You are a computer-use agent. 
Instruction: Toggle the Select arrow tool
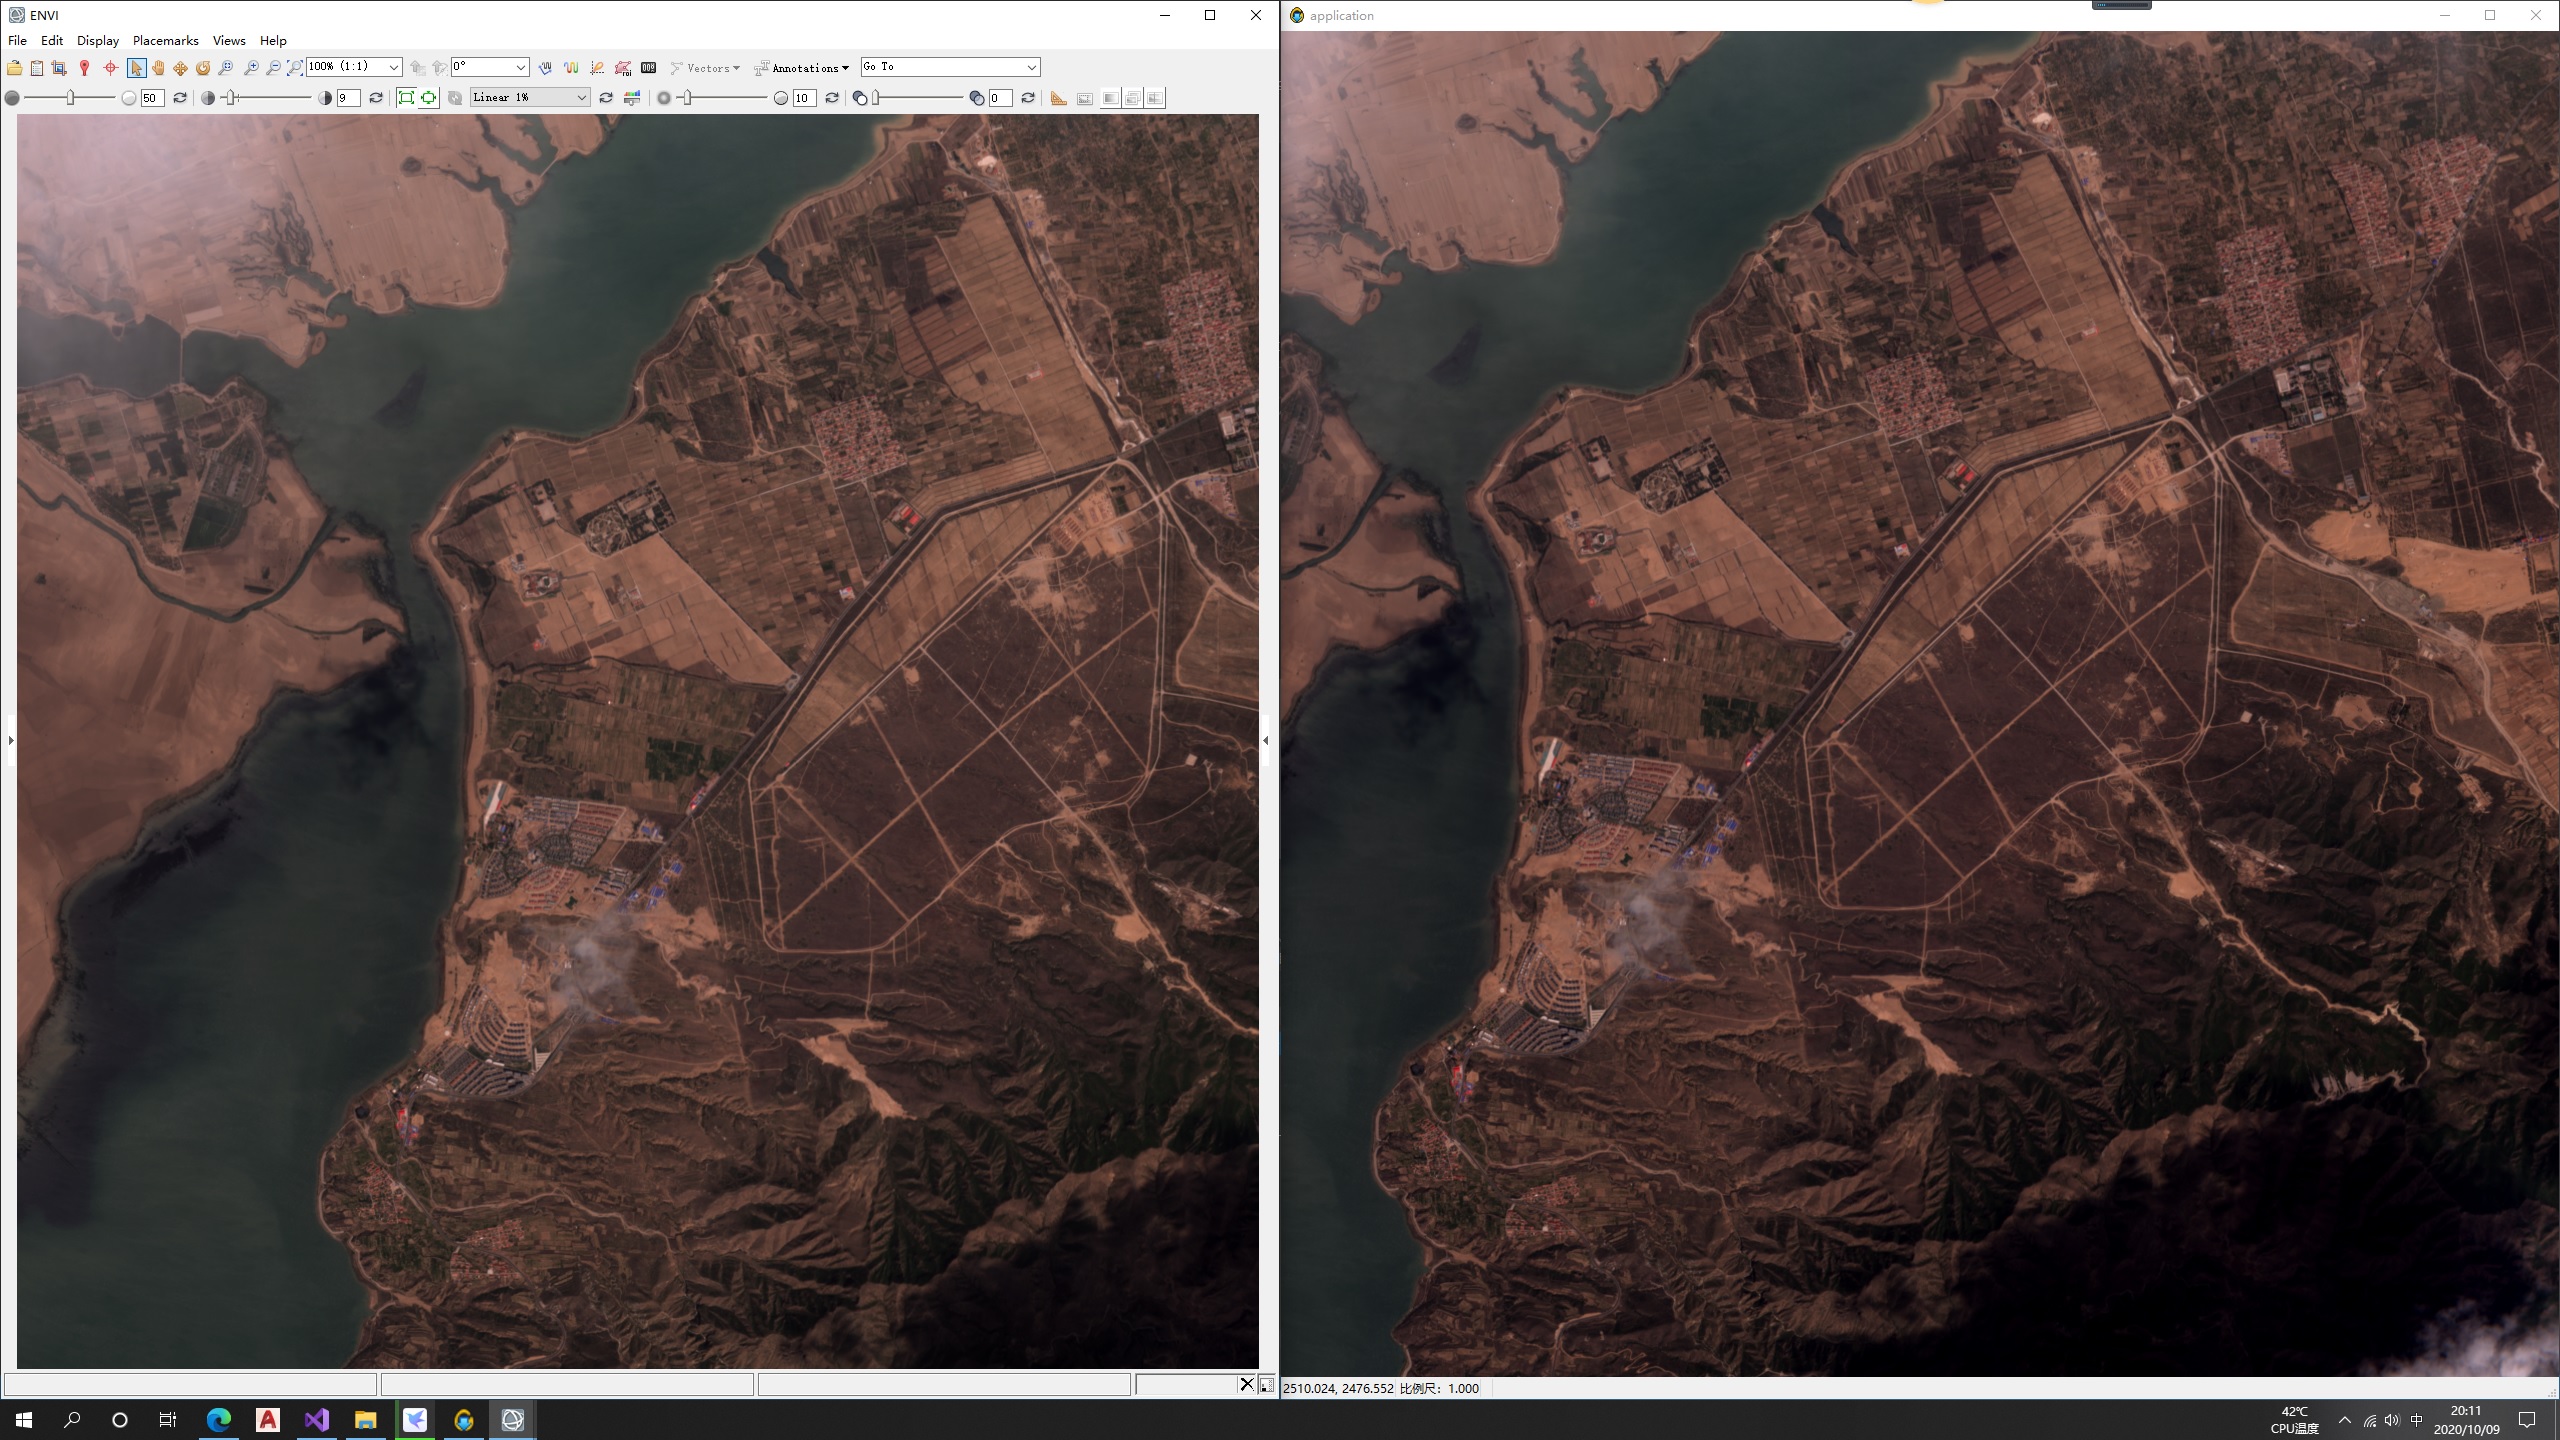(x=137, y=68)
